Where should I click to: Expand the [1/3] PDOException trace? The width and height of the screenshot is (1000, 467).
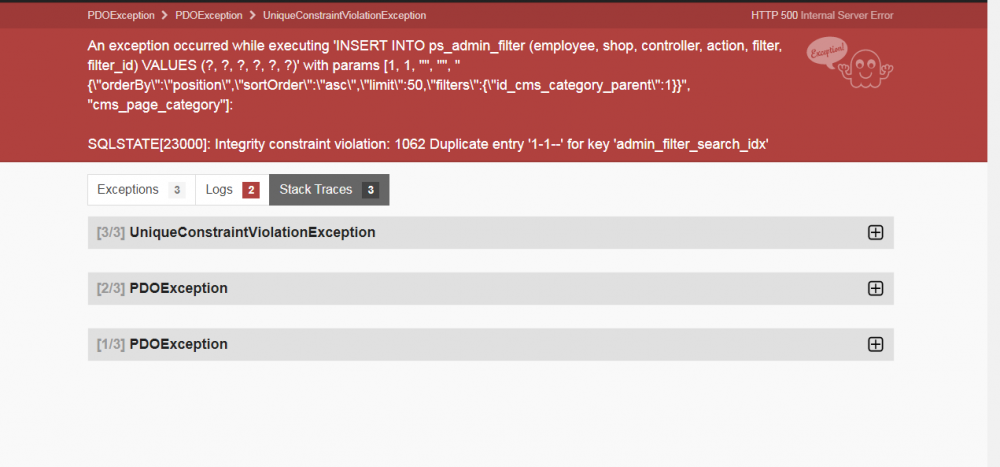178,344
